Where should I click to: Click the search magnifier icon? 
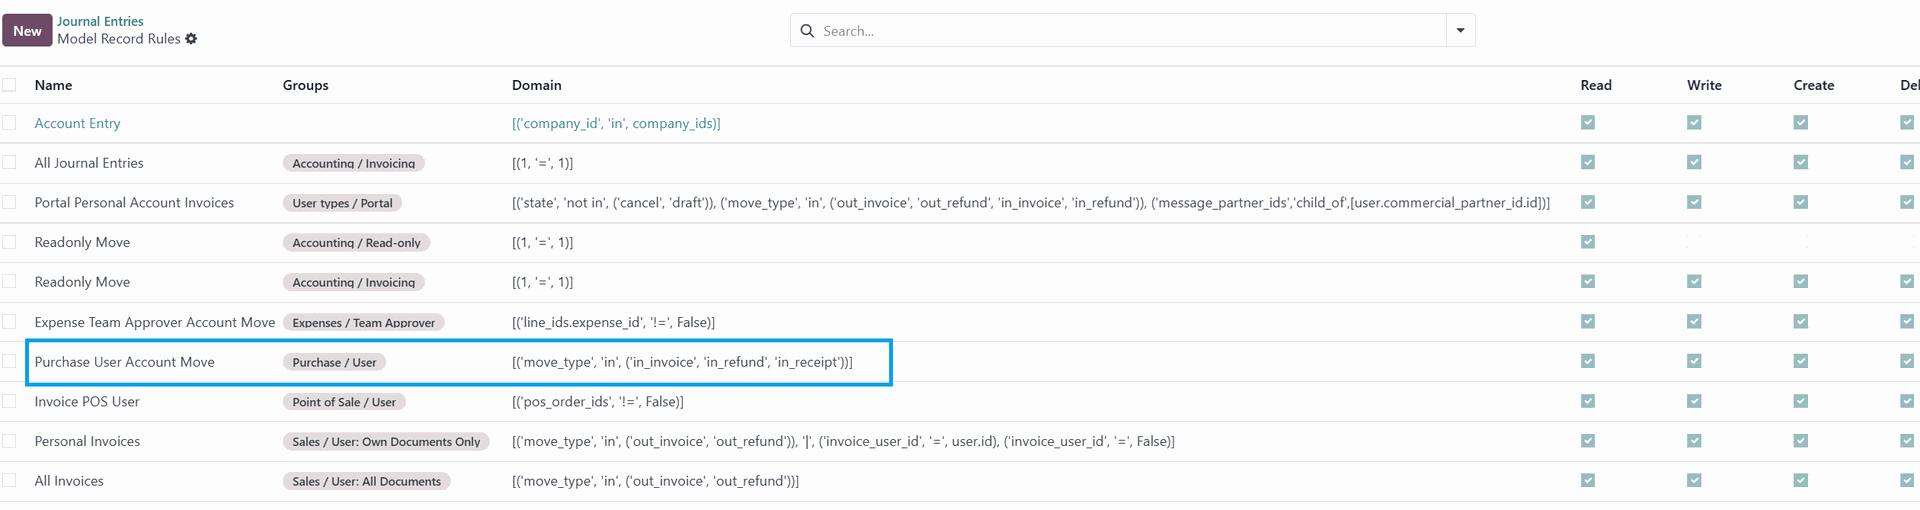click(x=807, y=31)
